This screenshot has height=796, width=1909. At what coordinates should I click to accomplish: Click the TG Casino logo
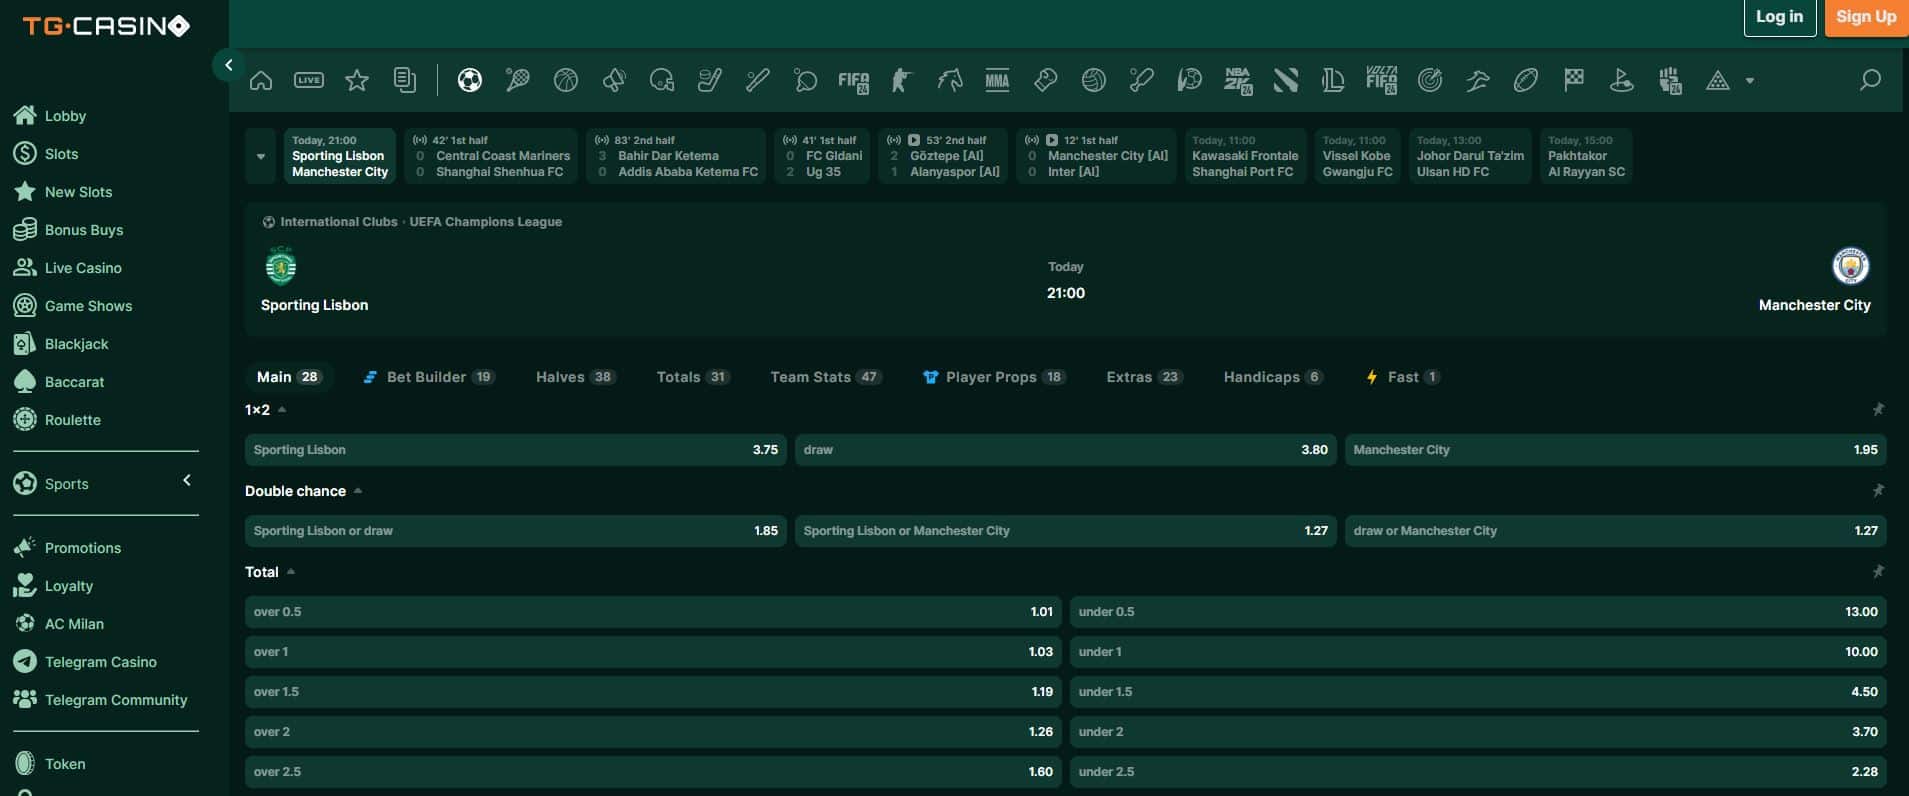(x=106, y=26)
